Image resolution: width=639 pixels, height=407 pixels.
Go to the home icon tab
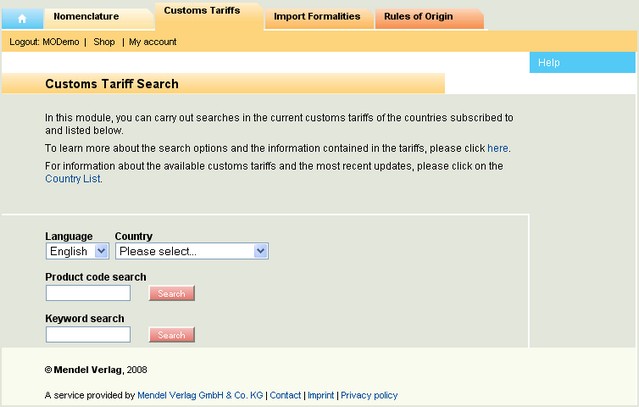pos(22,18)
